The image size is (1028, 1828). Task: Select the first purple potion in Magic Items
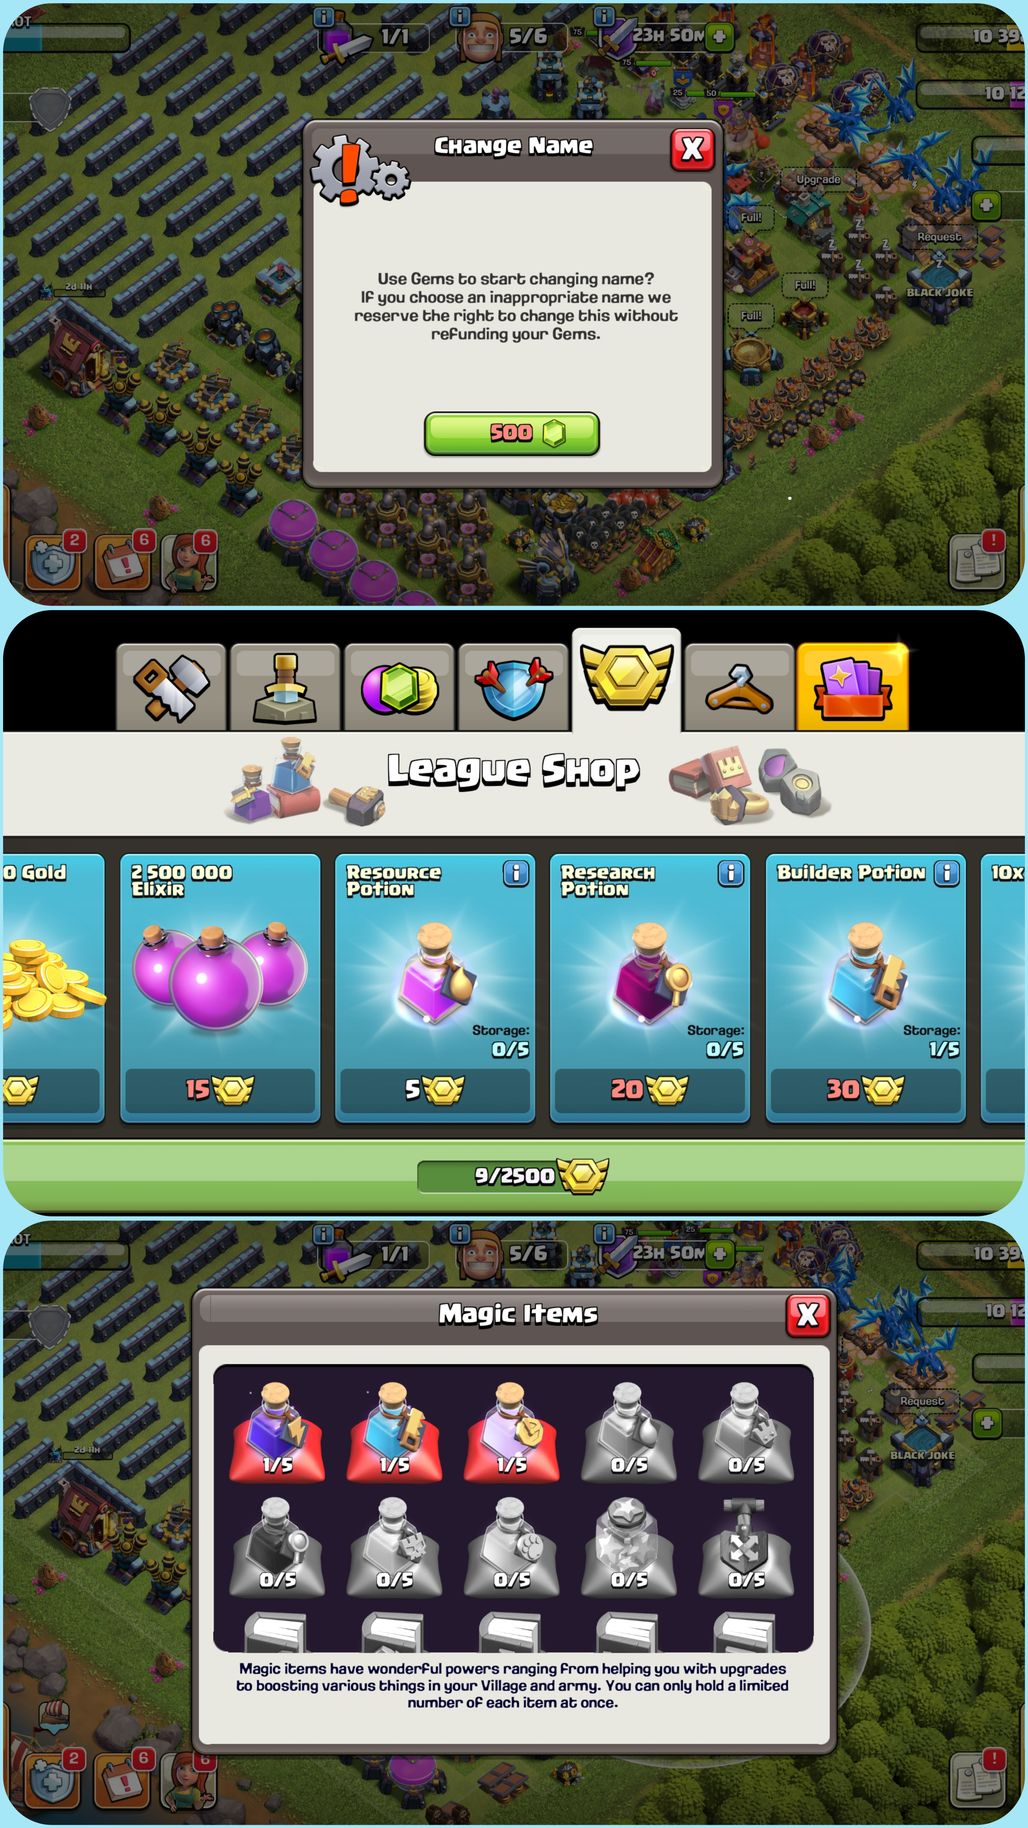point(278,1430)
